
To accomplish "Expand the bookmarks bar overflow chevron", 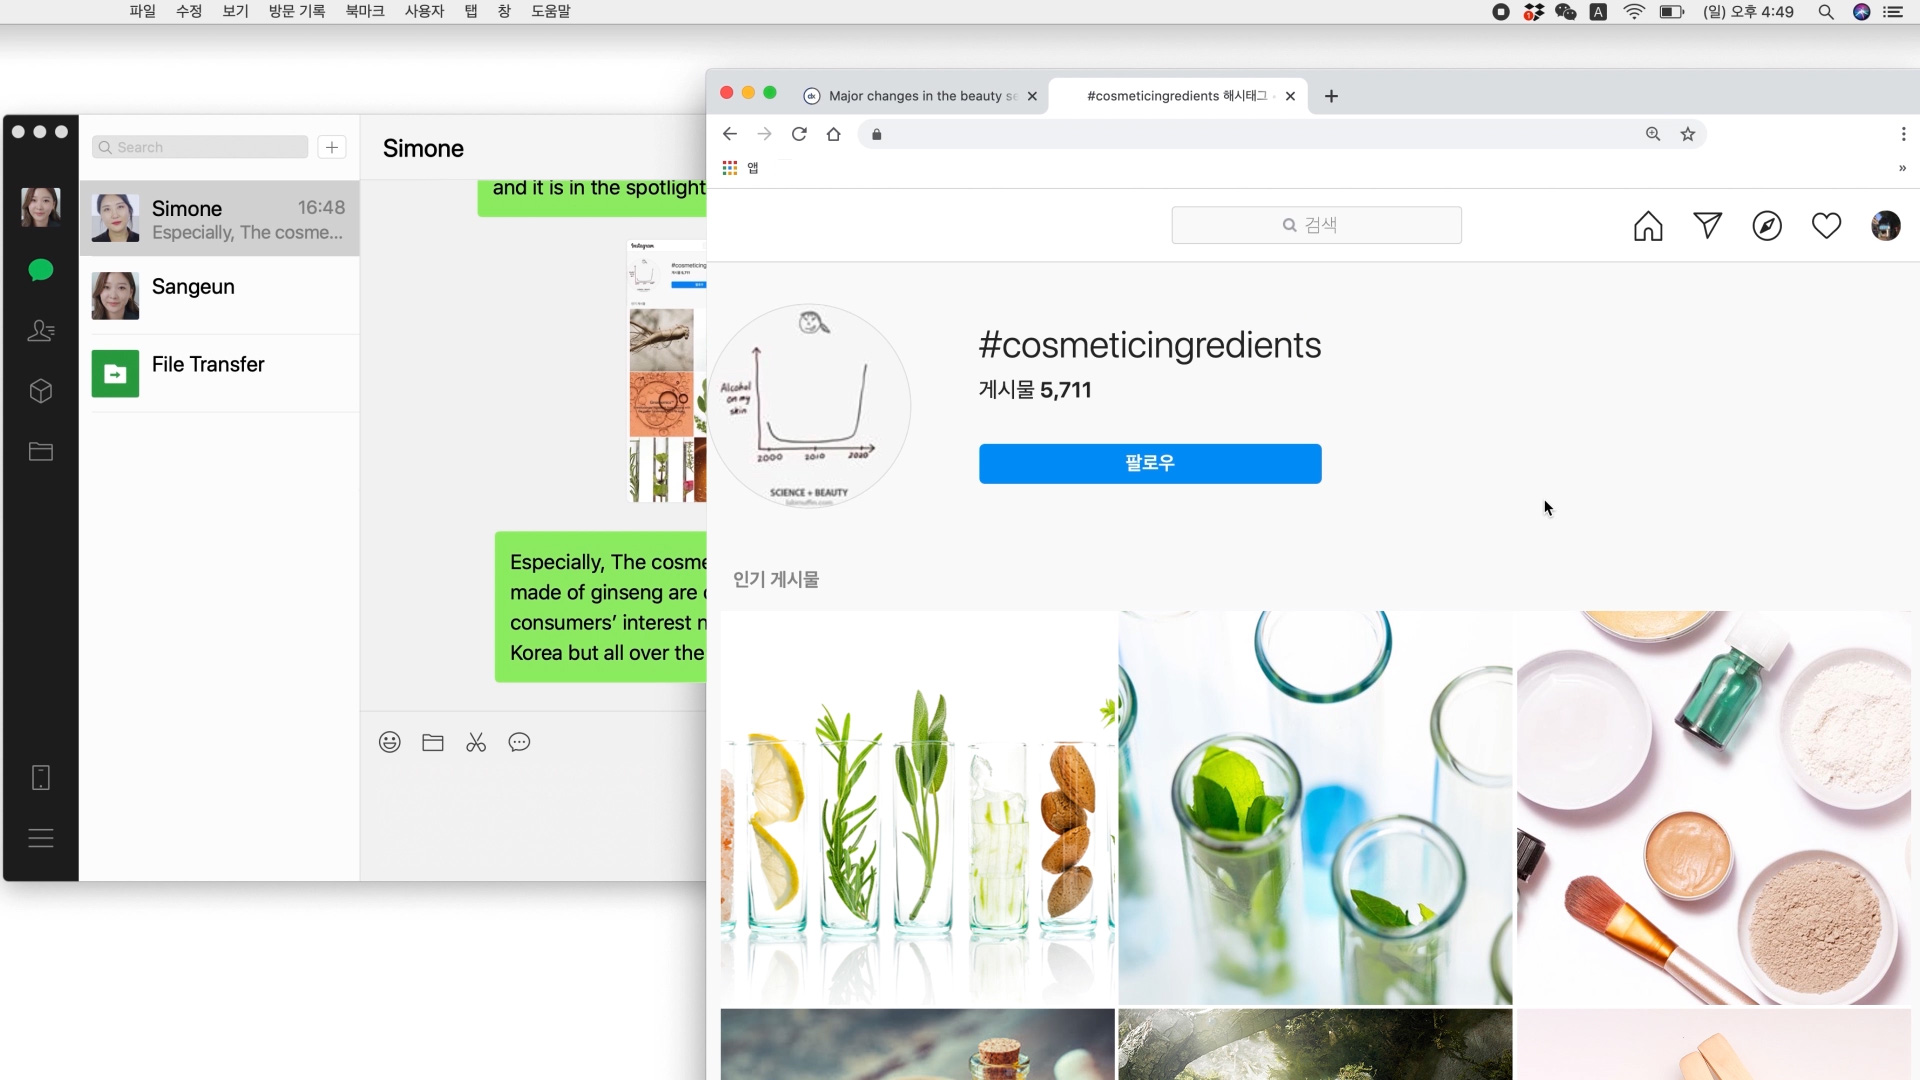I will tap(1902, 168).
